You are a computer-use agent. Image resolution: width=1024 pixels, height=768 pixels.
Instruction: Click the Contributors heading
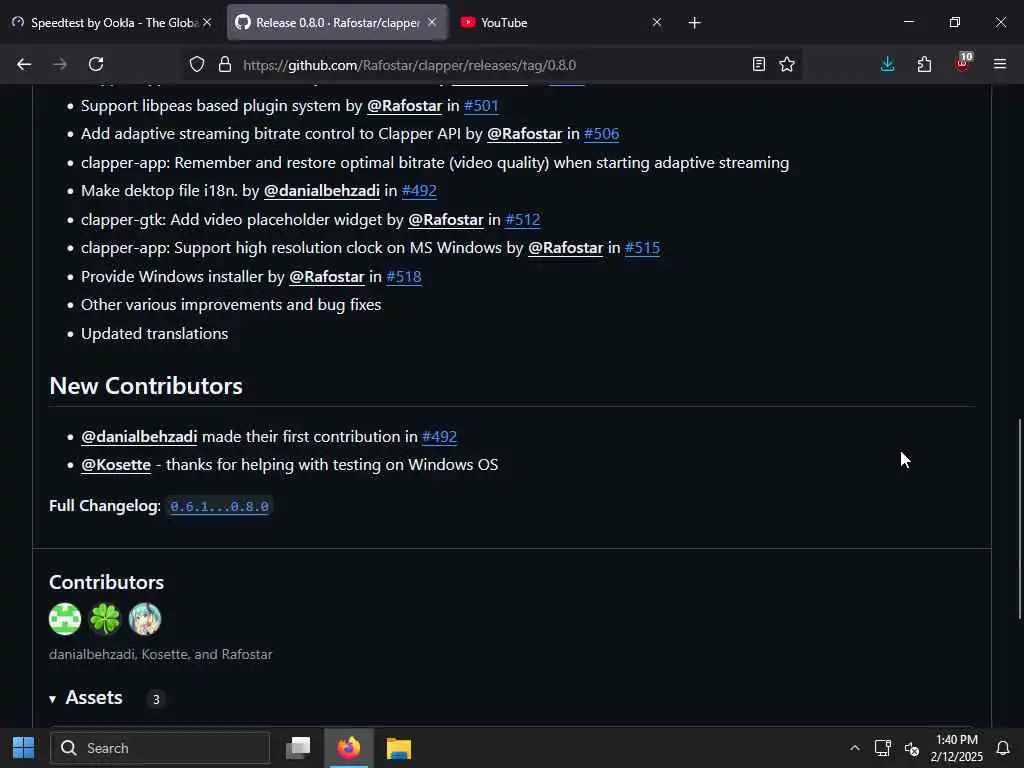click(106, 583)
